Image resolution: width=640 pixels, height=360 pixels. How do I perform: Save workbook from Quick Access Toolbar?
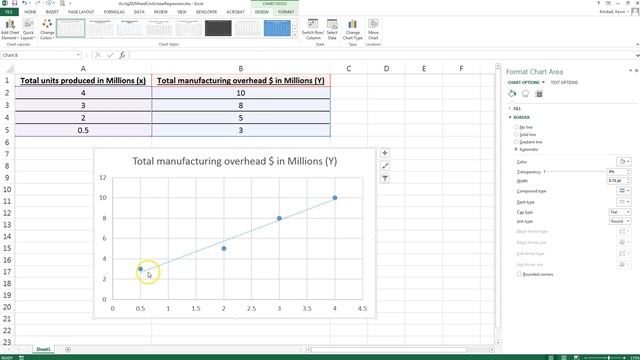14,3
